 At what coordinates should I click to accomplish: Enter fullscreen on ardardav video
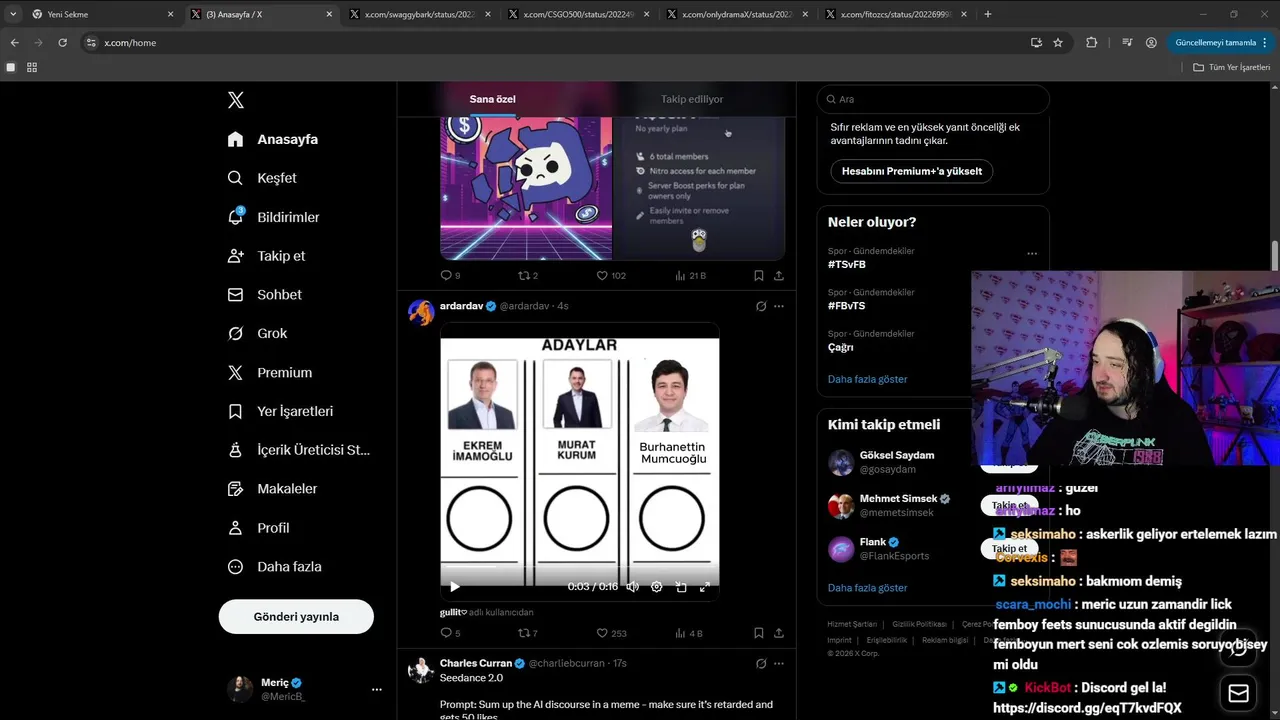705,587
